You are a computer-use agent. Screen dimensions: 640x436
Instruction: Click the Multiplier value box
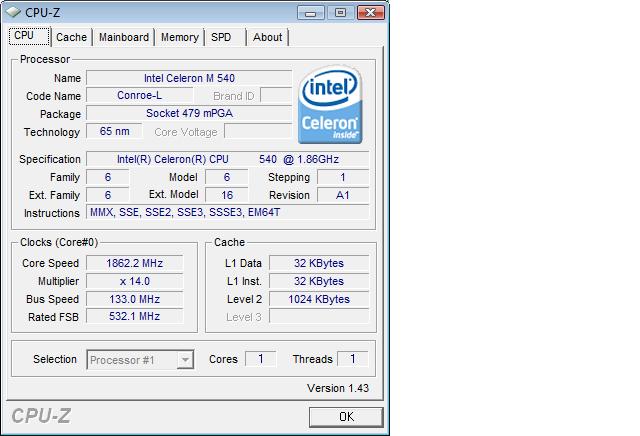pos(135,281)
